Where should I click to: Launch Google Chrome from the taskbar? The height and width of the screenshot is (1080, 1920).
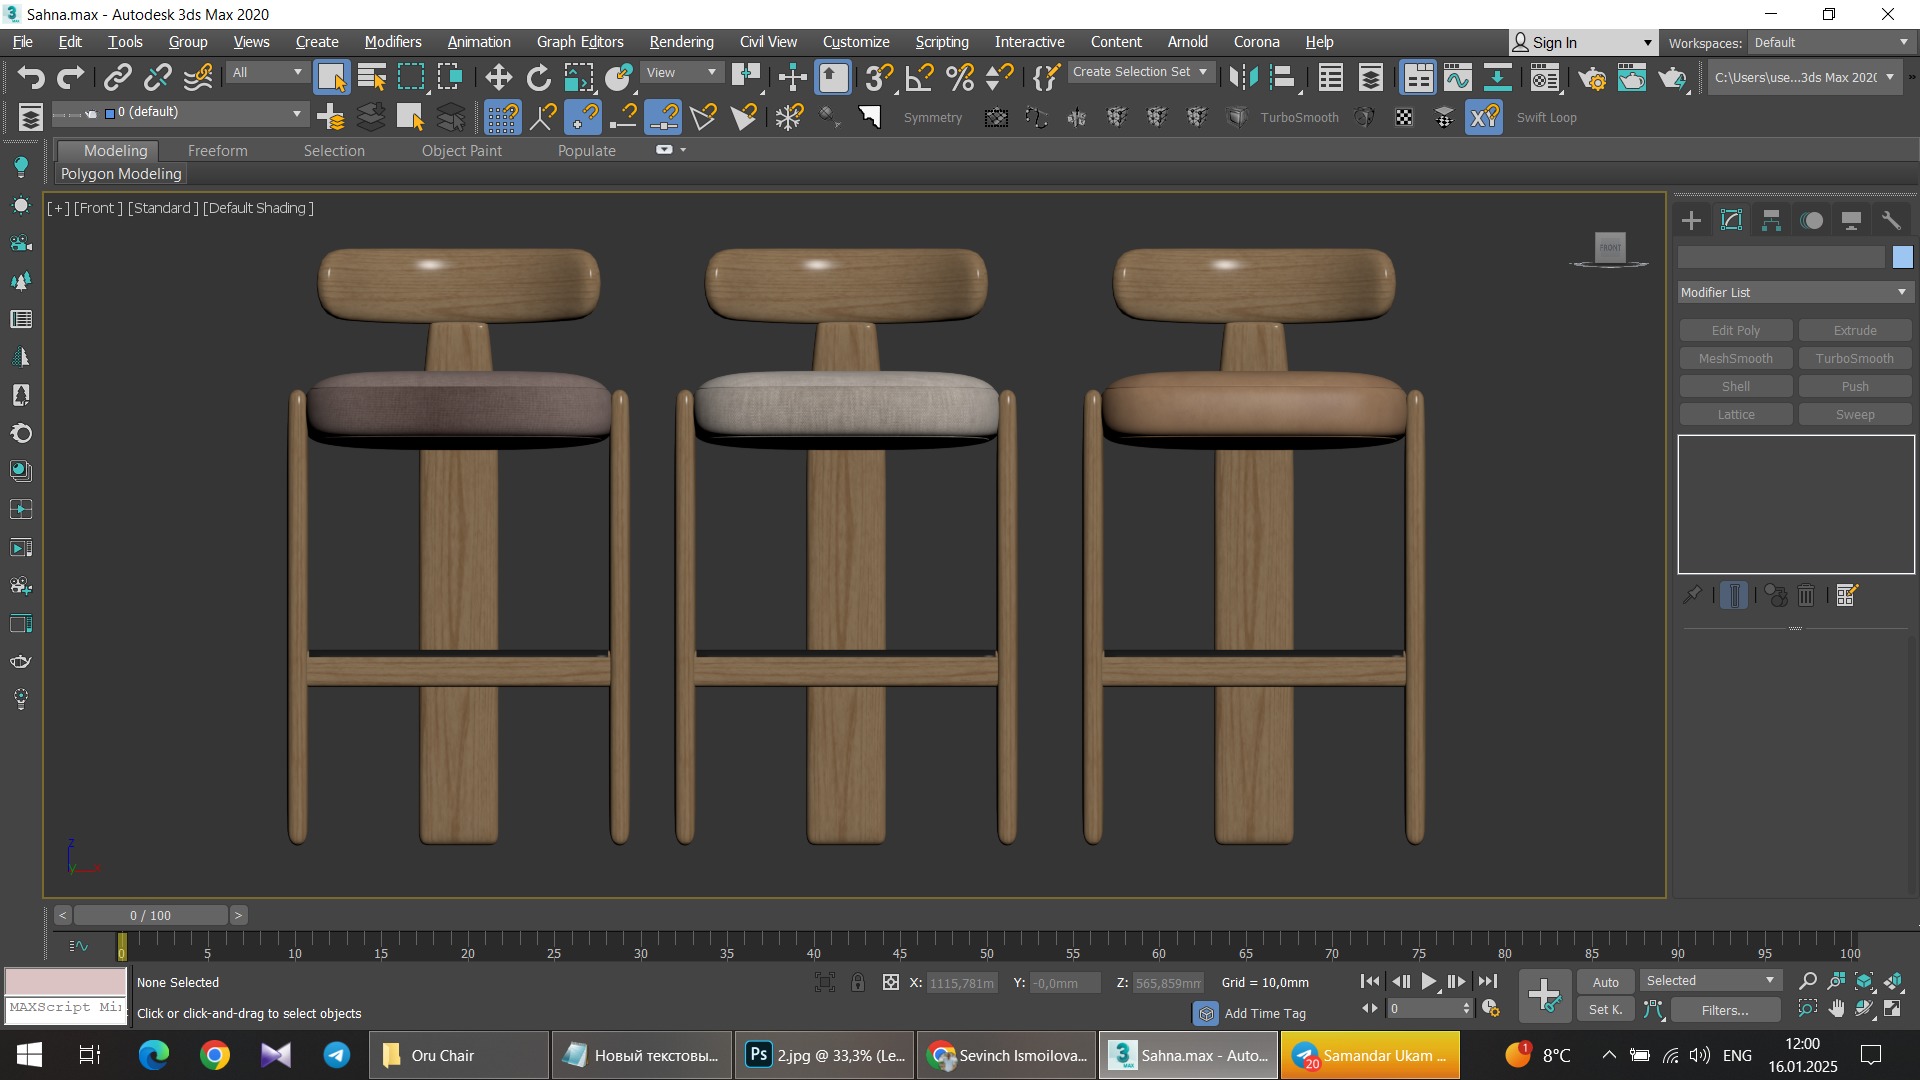[x=214, y=1055]
